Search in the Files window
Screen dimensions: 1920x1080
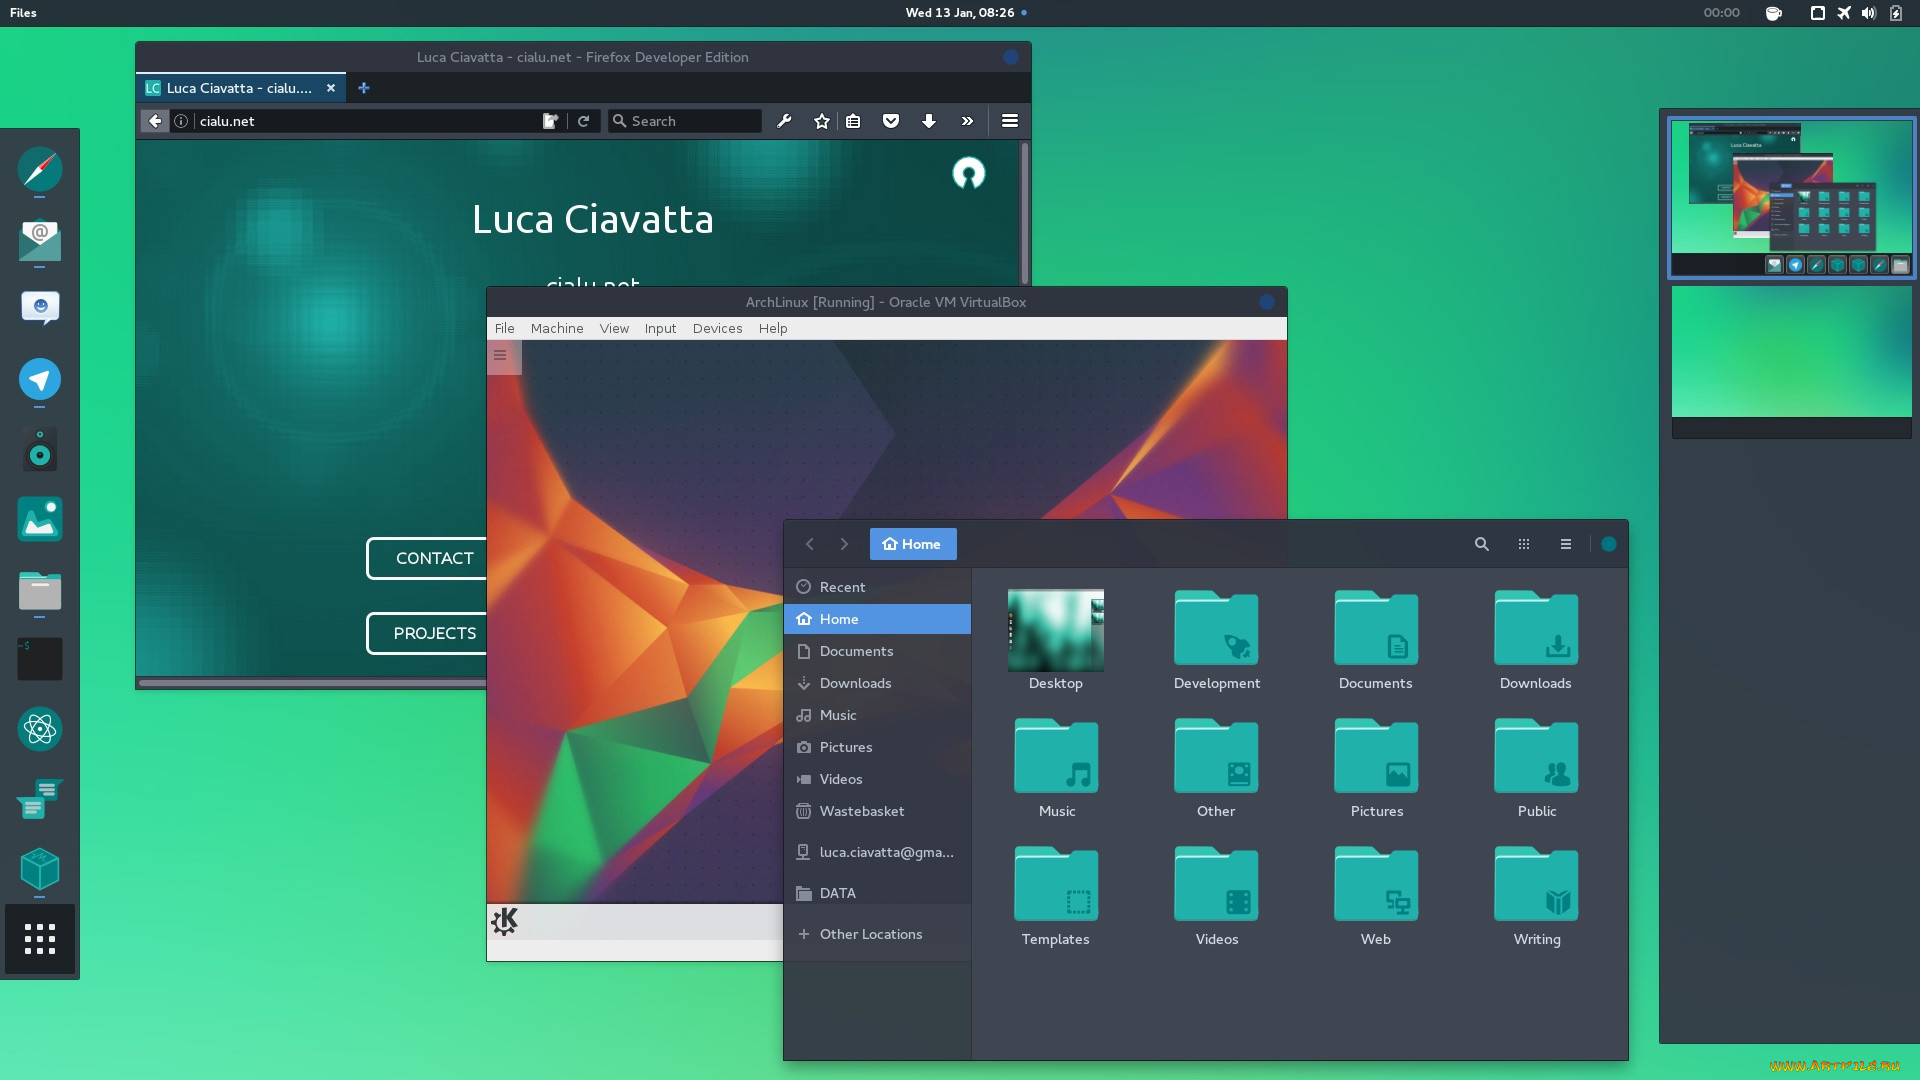click(x=1482, y=544)
